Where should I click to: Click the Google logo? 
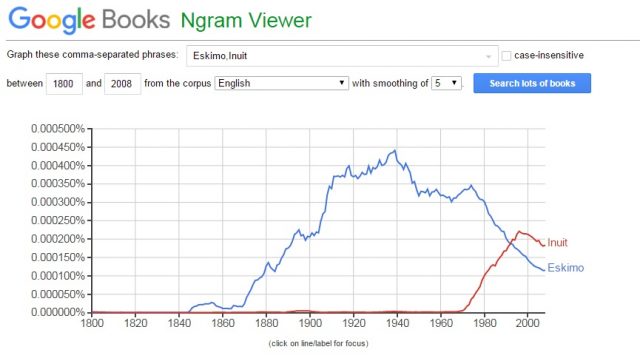pyautogui.click(x=51, y=20)
